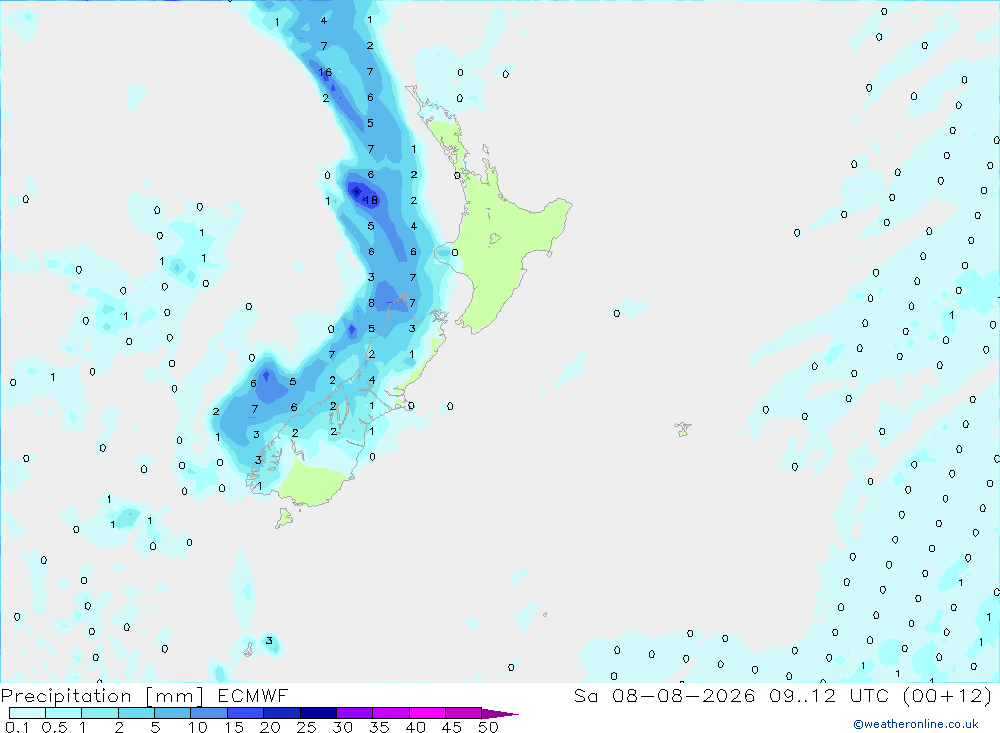Viewport: 1000px width, 733px height.
Task: Click the 'ECMWF' model label
Action: coord(253,695)
